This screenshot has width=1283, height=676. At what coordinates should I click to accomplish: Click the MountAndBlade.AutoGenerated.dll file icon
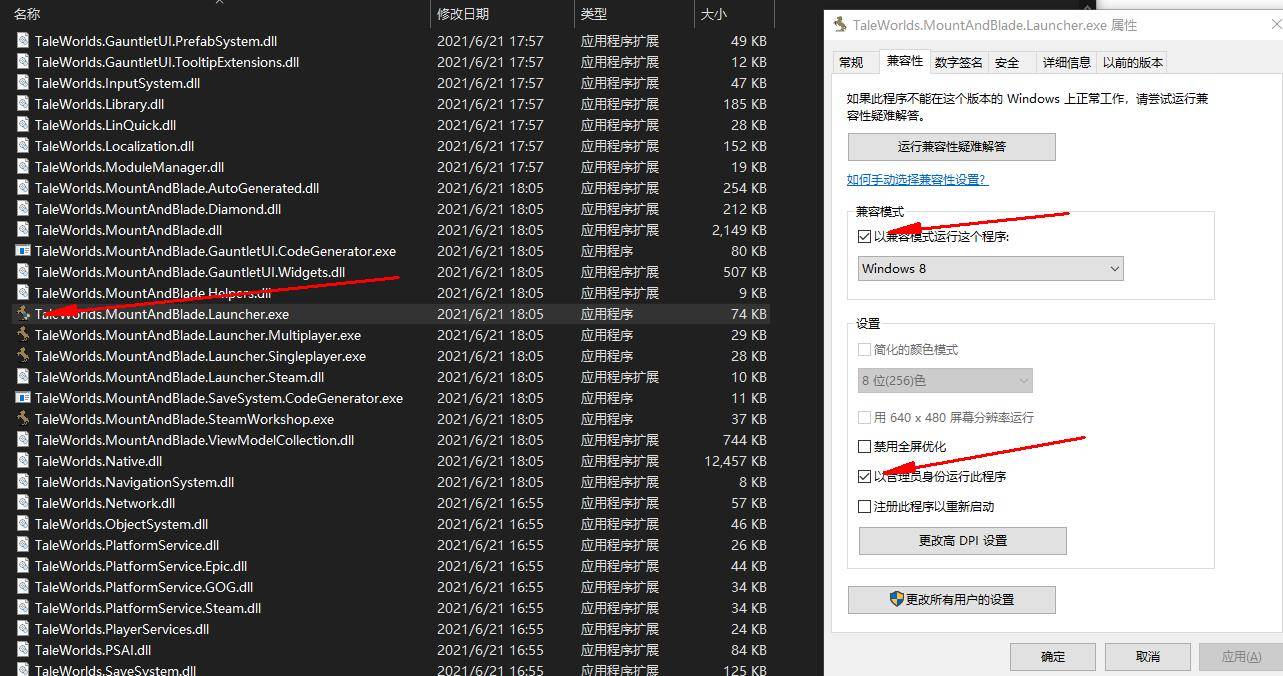23,188
